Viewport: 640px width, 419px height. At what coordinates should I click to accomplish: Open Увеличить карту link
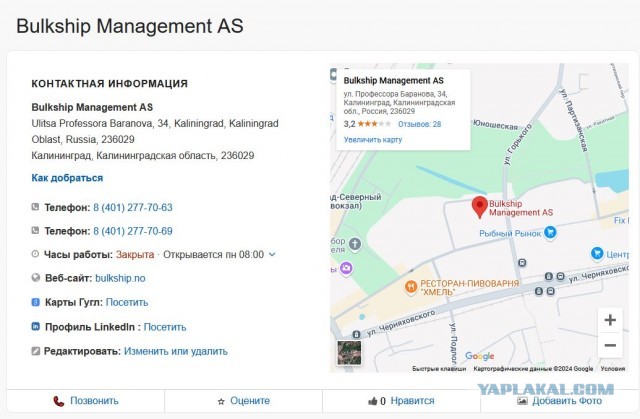click(373, 140)
